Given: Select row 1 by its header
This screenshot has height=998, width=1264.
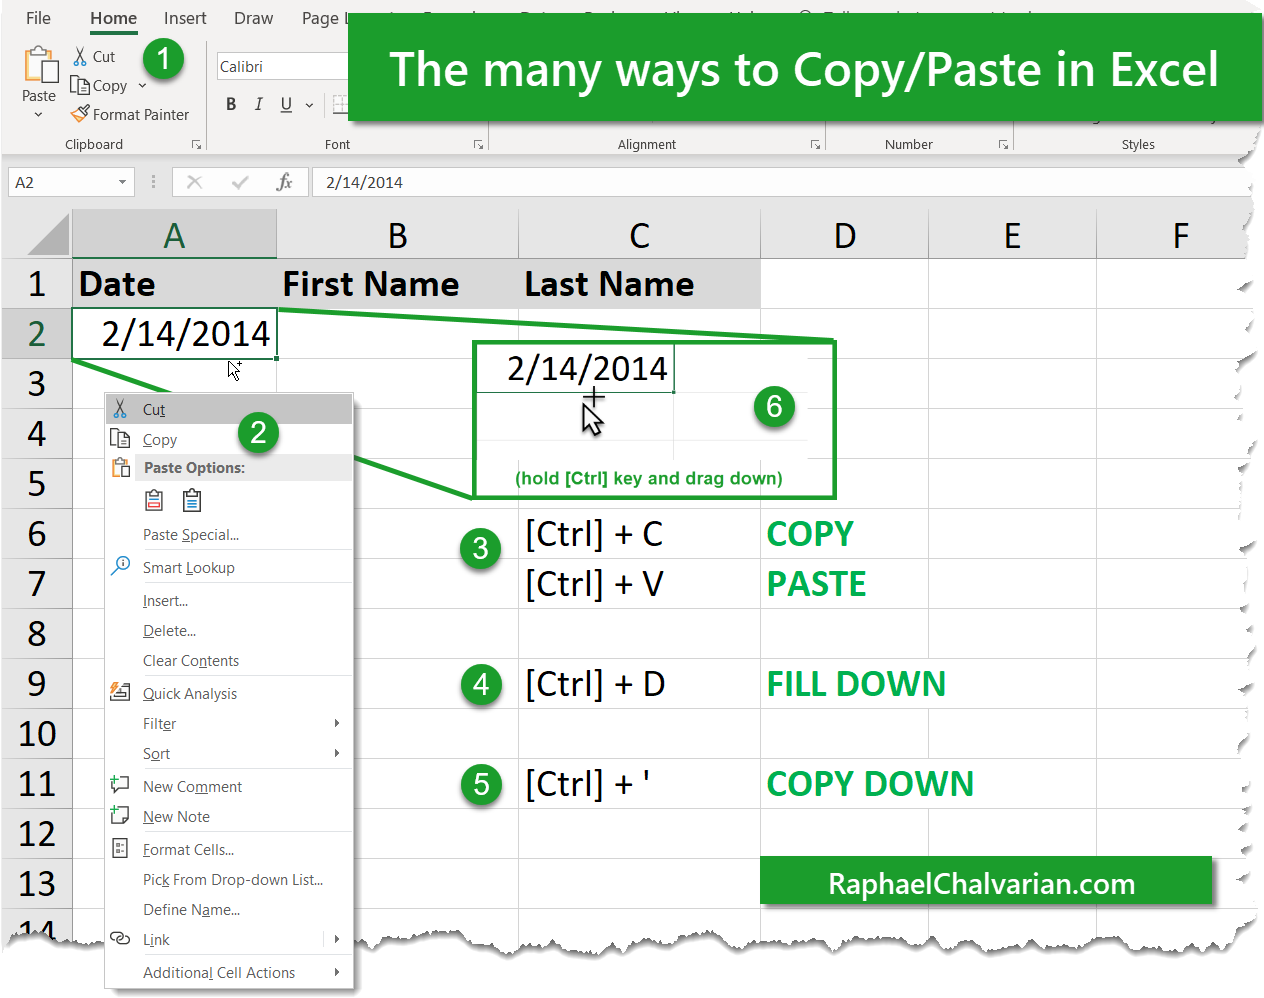Looking at the screenshot, I should coord(37,284).
